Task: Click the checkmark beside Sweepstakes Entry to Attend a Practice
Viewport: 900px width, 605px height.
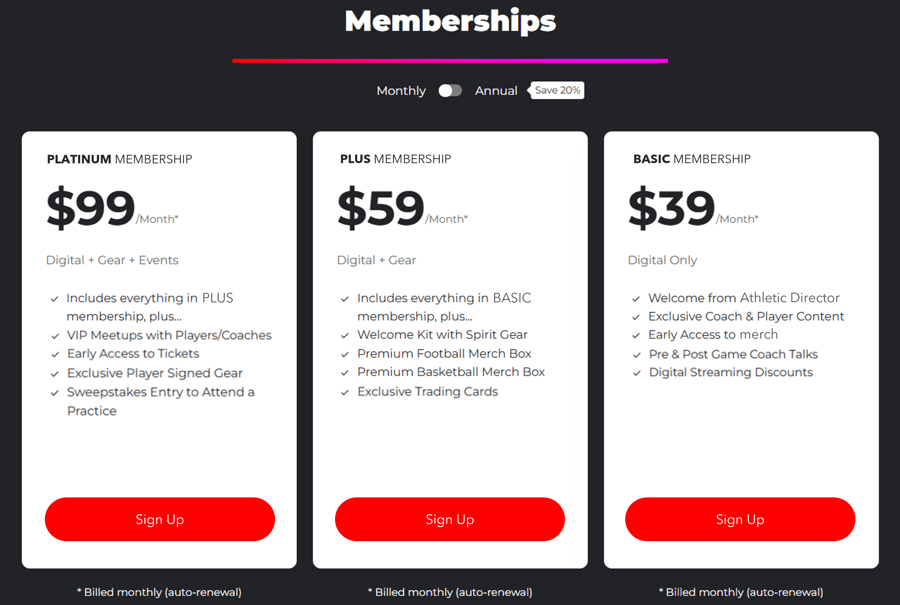Action: (53, 391)
